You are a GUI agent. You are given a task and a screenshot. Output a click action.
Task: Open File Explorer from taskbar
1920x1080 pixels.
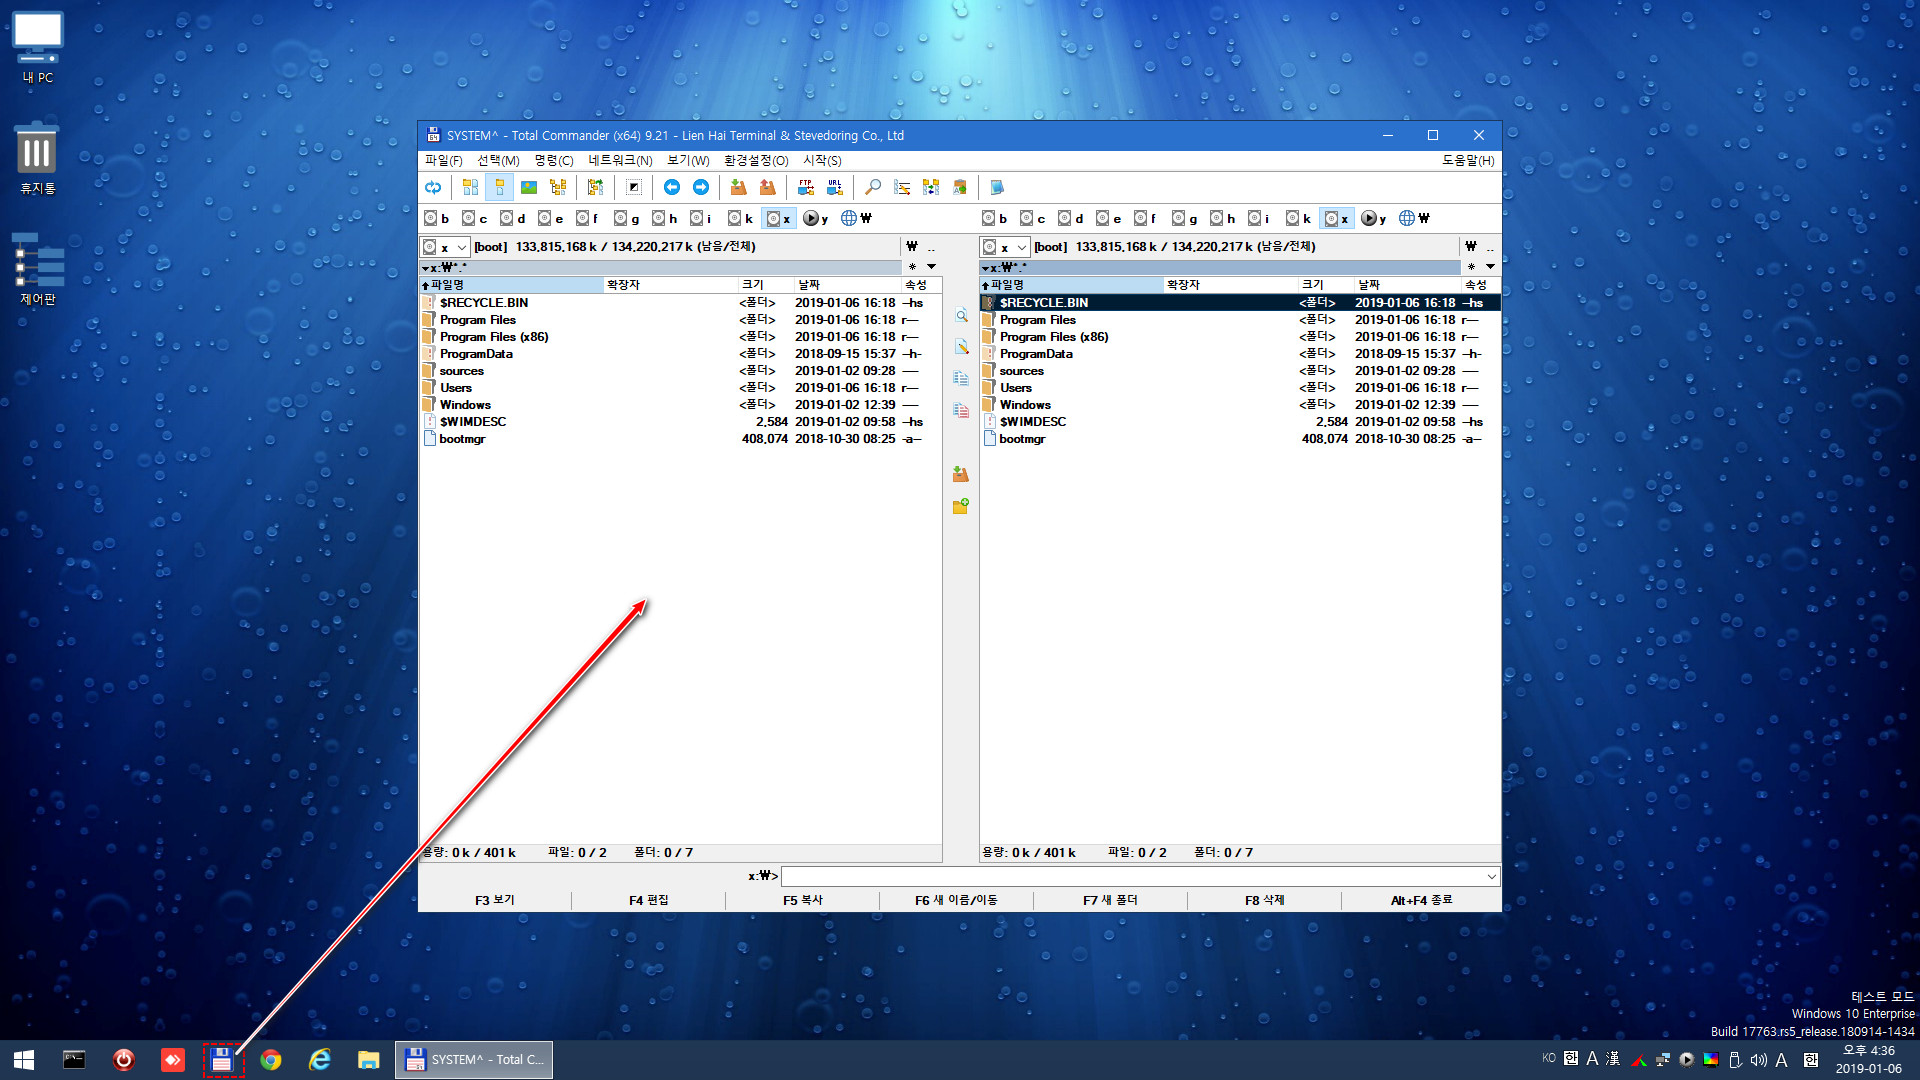coord(369,1060)
